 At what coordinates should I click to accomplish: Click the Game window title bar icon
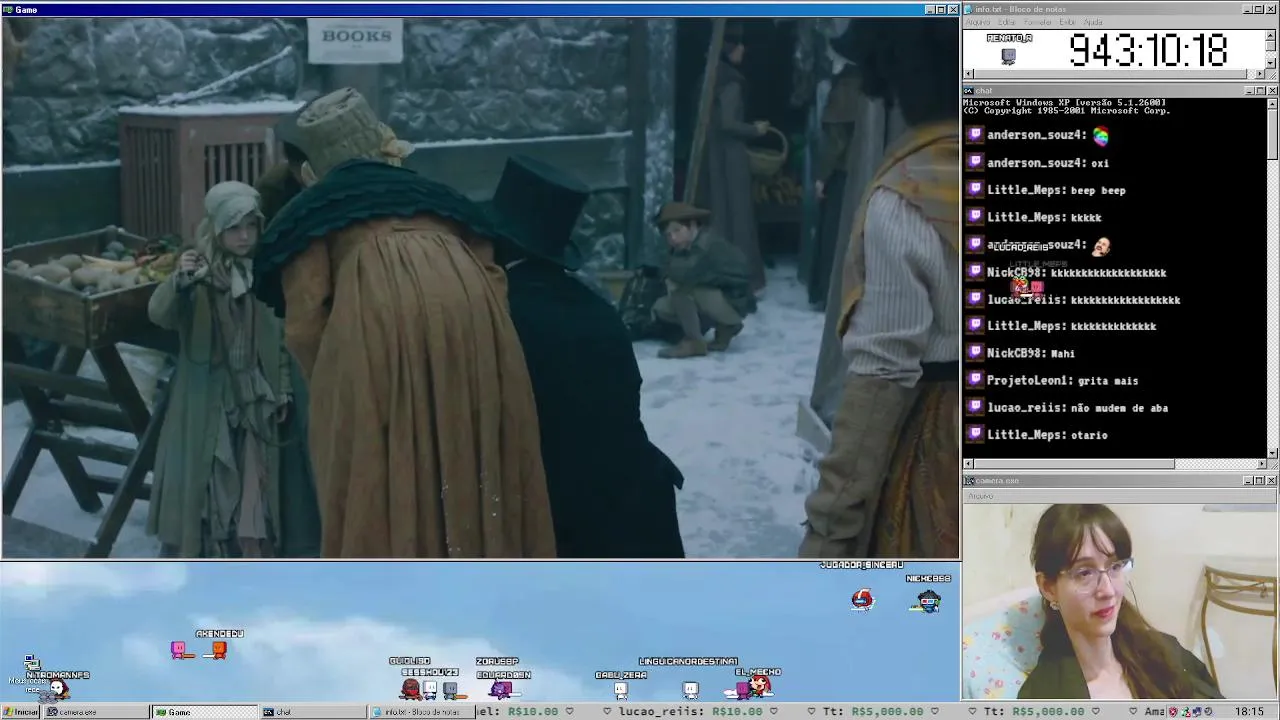pos(8,9)
